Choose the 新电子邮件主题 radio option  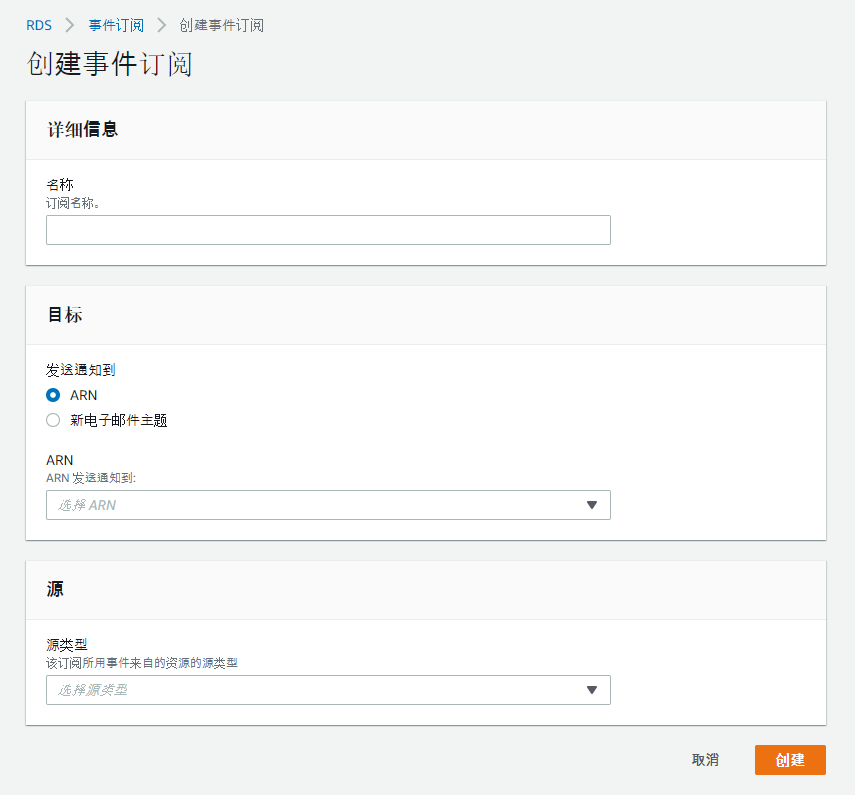click(53, 420)
